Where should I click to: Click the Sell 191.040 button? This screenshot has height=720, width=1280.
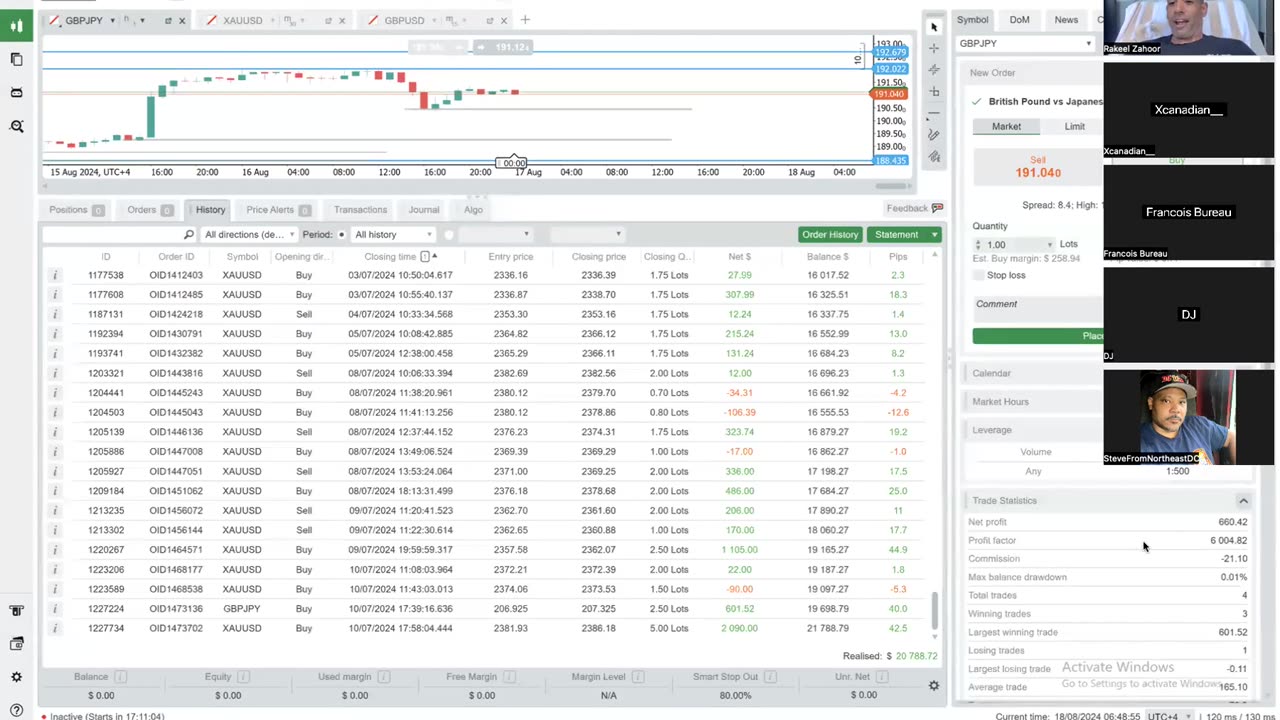point(1038,167)
